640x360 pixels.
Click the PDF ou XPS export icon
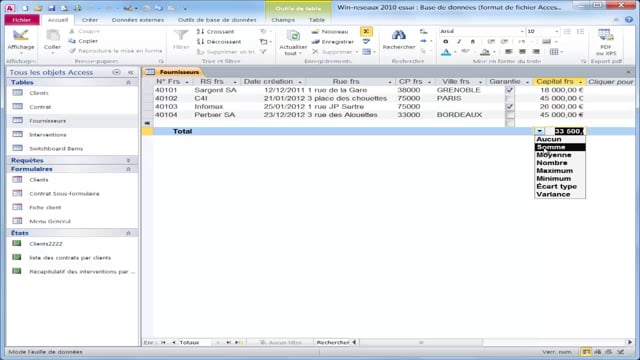click(606, 36)
